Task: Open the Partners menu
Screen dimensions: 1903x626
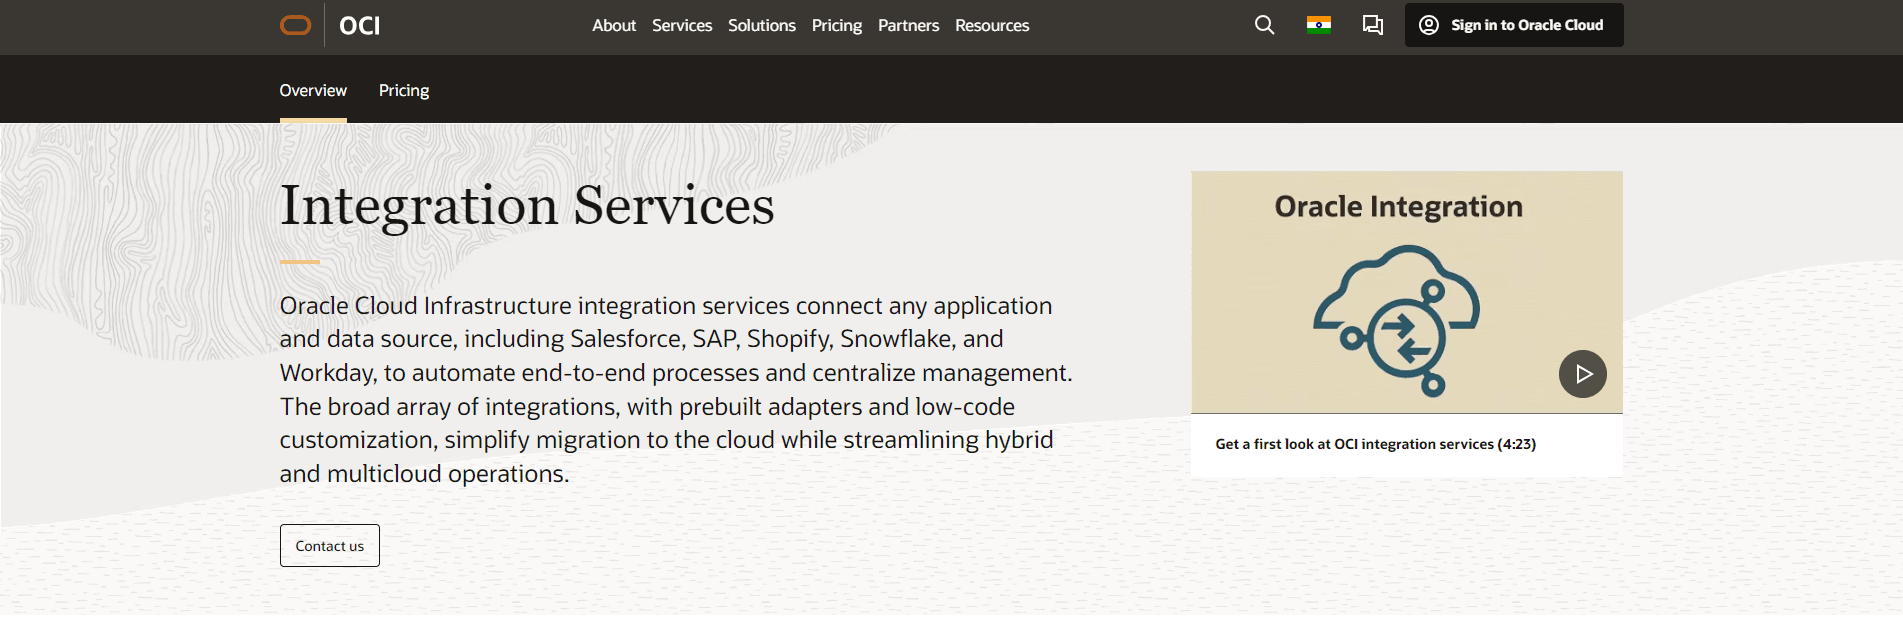Action: tap(908, 25)
